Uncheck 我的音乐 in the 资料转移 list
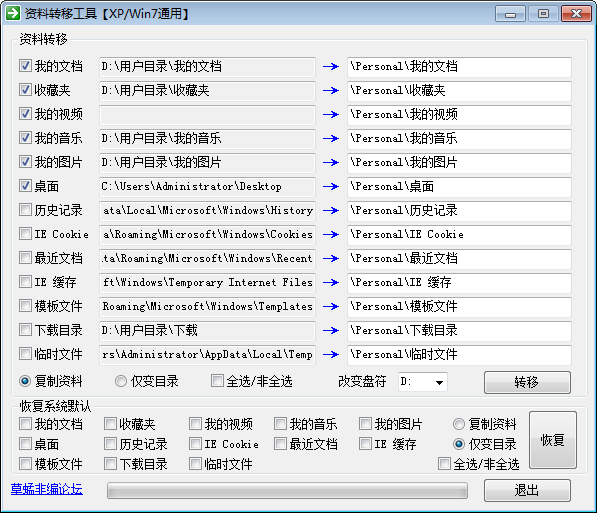597x513 pixels. point(25,138)
